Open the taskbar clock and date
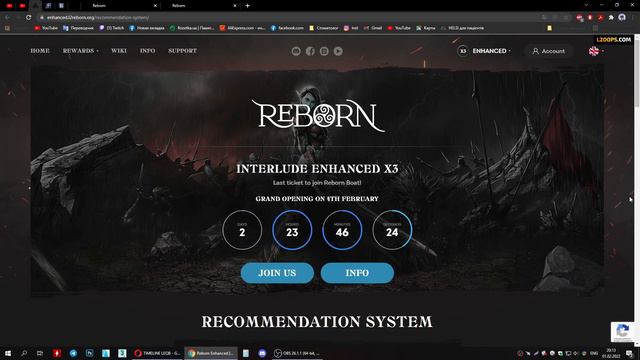 coord(611,353)
